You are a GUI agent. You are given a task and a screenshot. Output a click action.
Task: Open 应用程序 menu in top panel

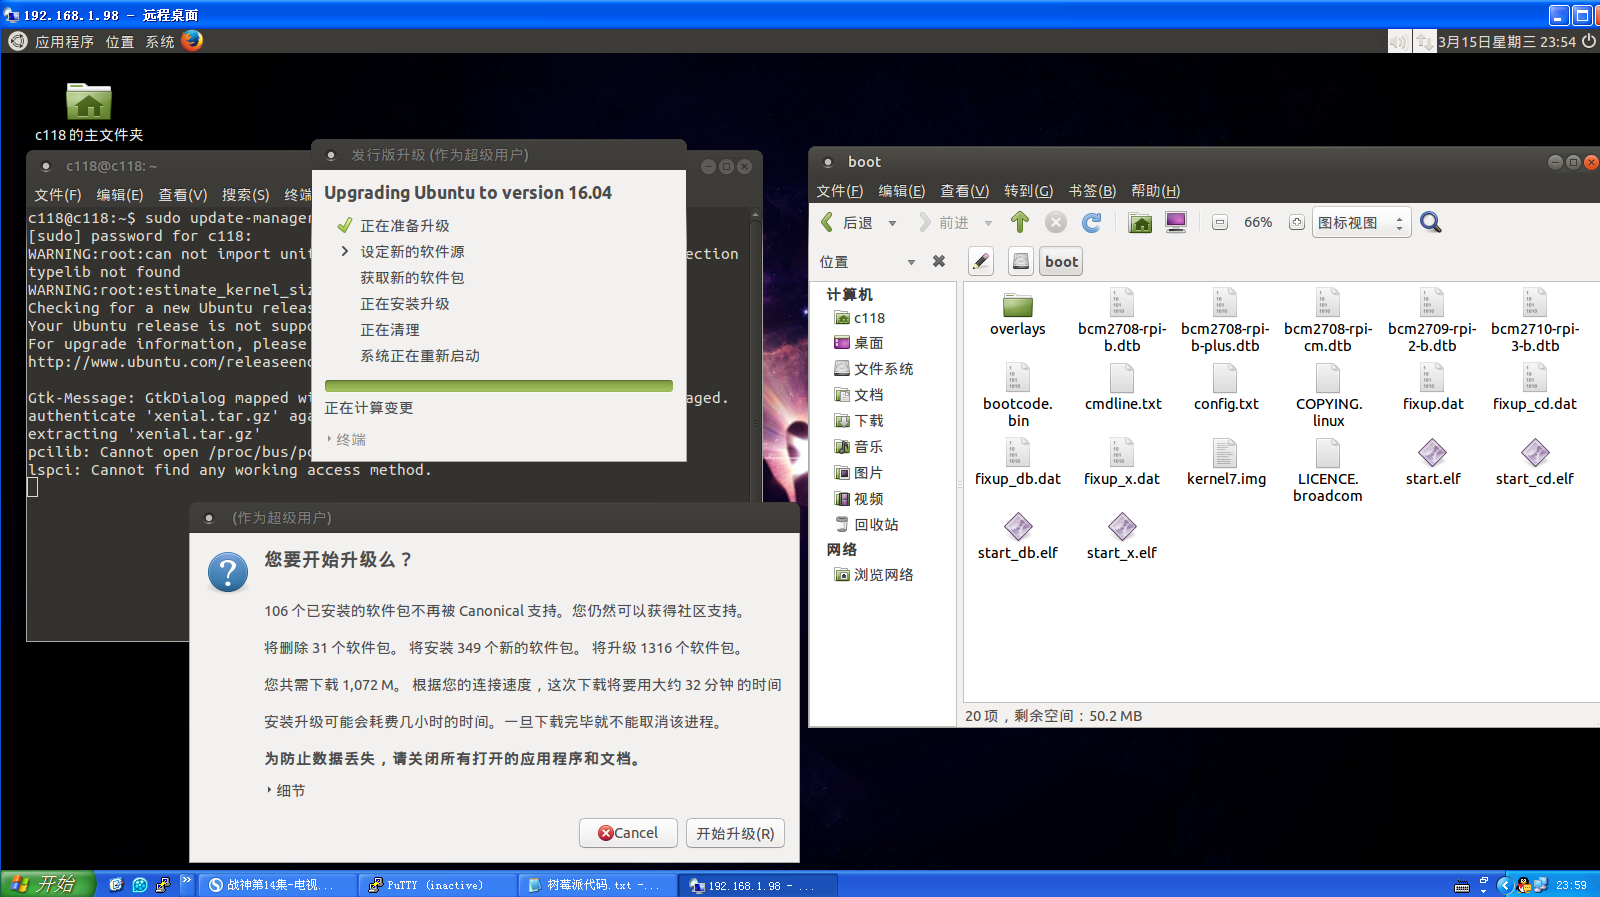coord(64,41)
